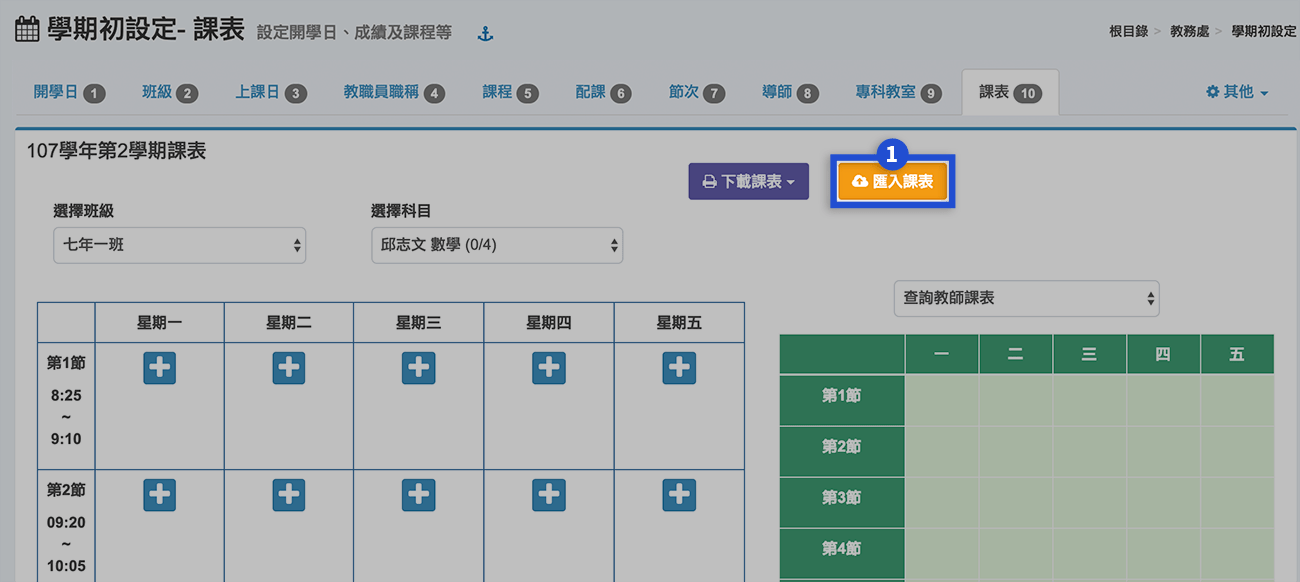Add course to Friday period 1
The image size is (1300, 582).
(679, 368)
